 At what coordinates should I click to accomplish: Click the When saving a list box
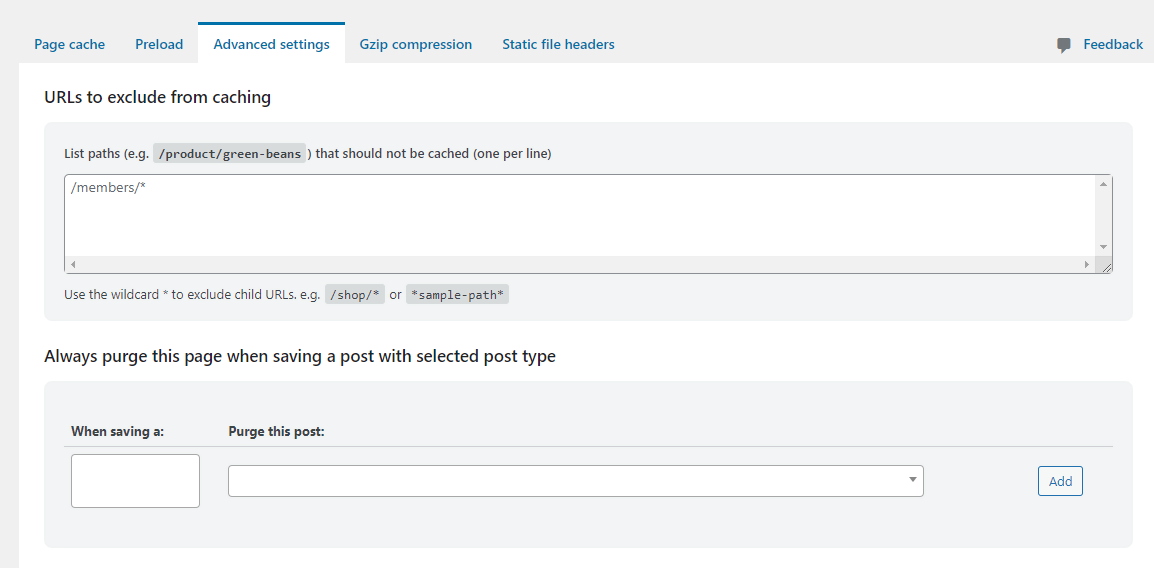pos(135,481)
